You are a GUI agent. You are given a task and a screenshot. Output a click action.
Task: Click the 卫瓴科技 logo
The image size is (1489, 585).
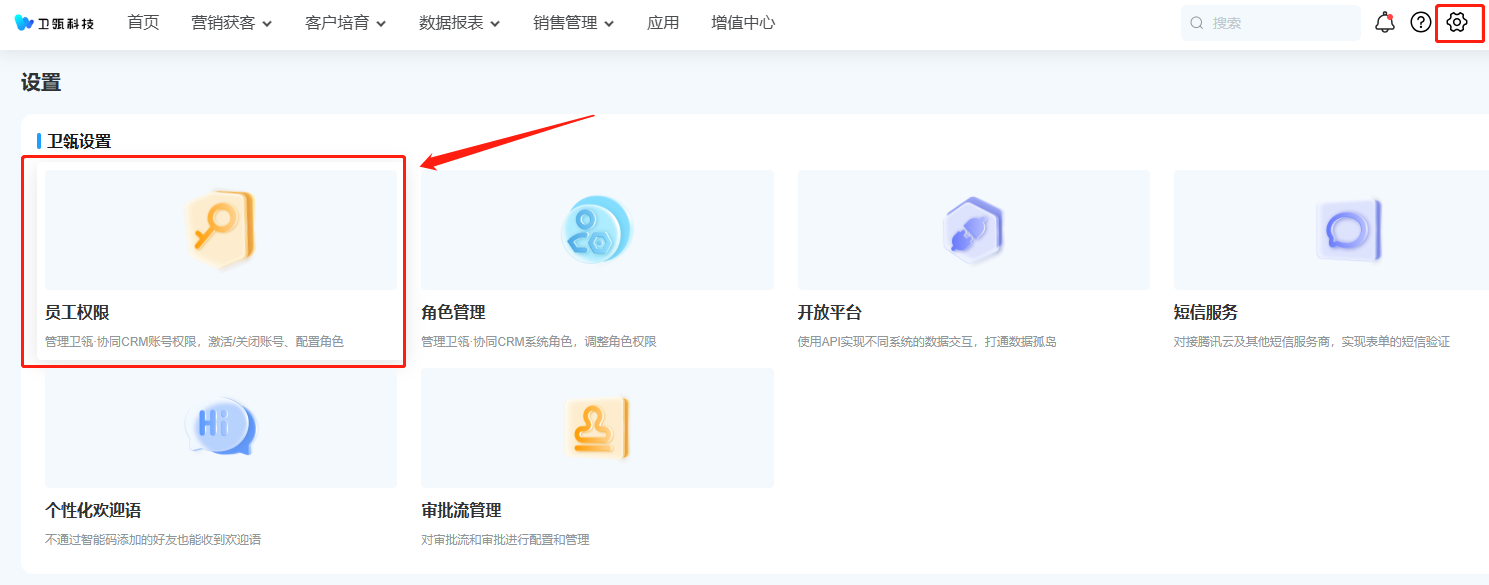pos(55,23)
